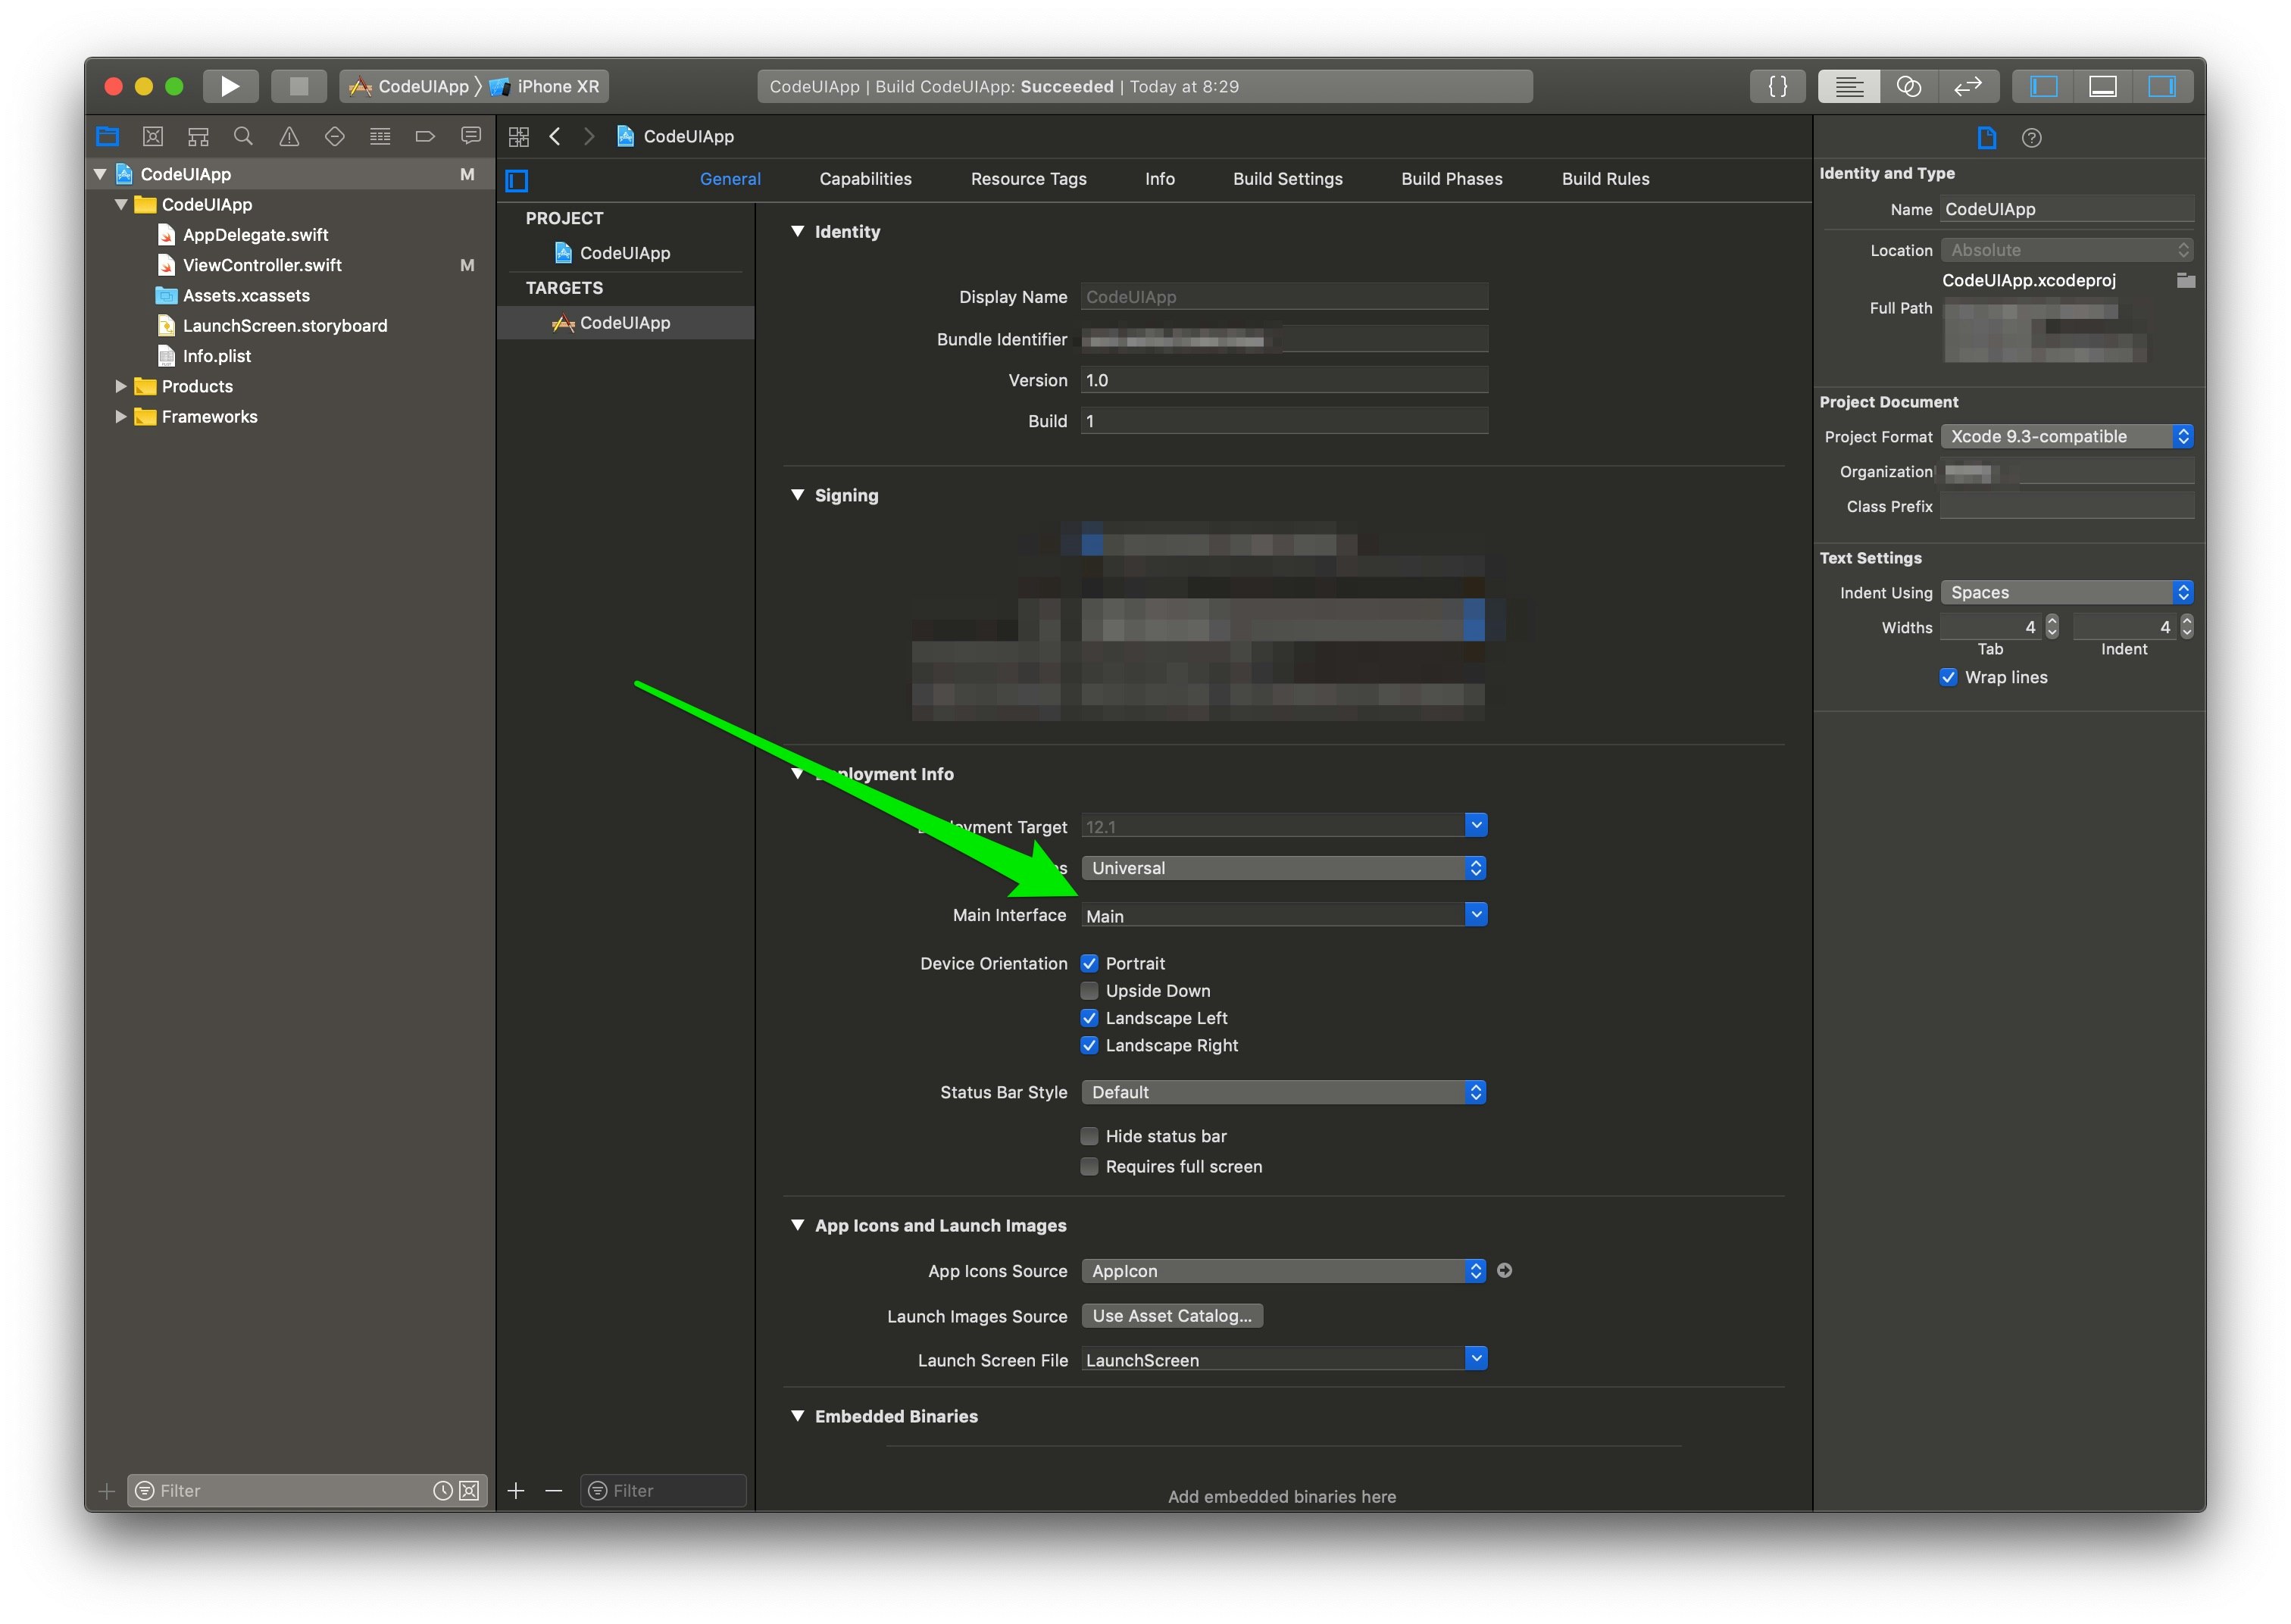Open the Test navigator diamond icon
This screenshot has height=1624, width=2291.
[335, 137]
